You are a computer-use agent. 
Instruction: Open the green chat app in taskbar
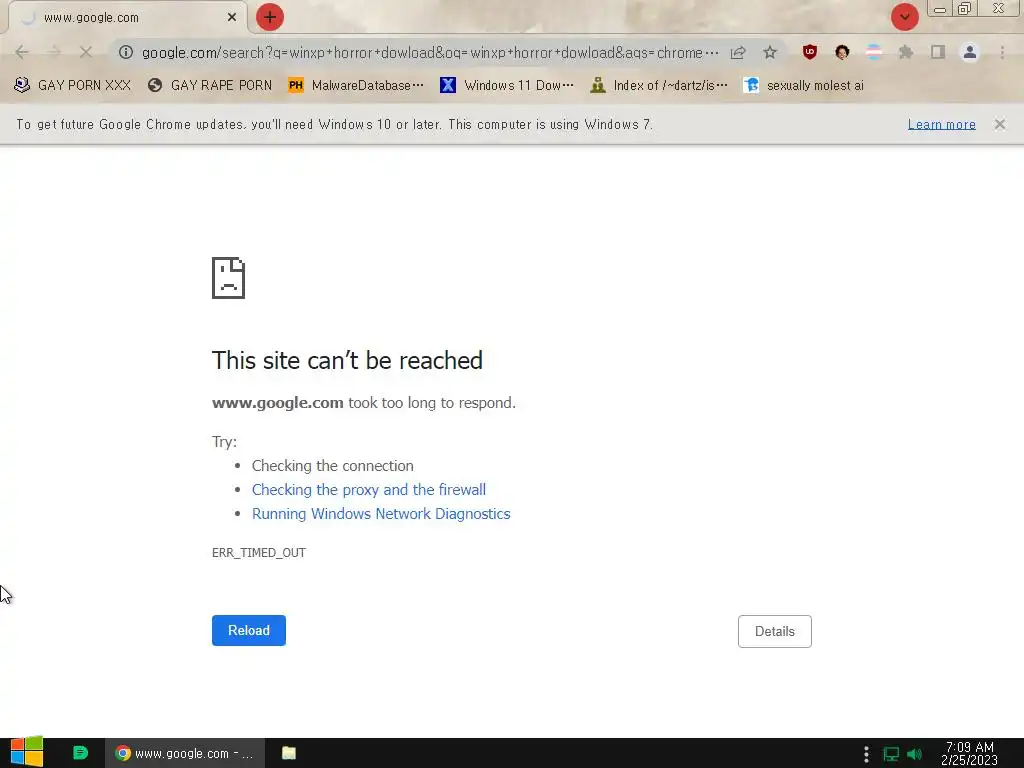80,753
